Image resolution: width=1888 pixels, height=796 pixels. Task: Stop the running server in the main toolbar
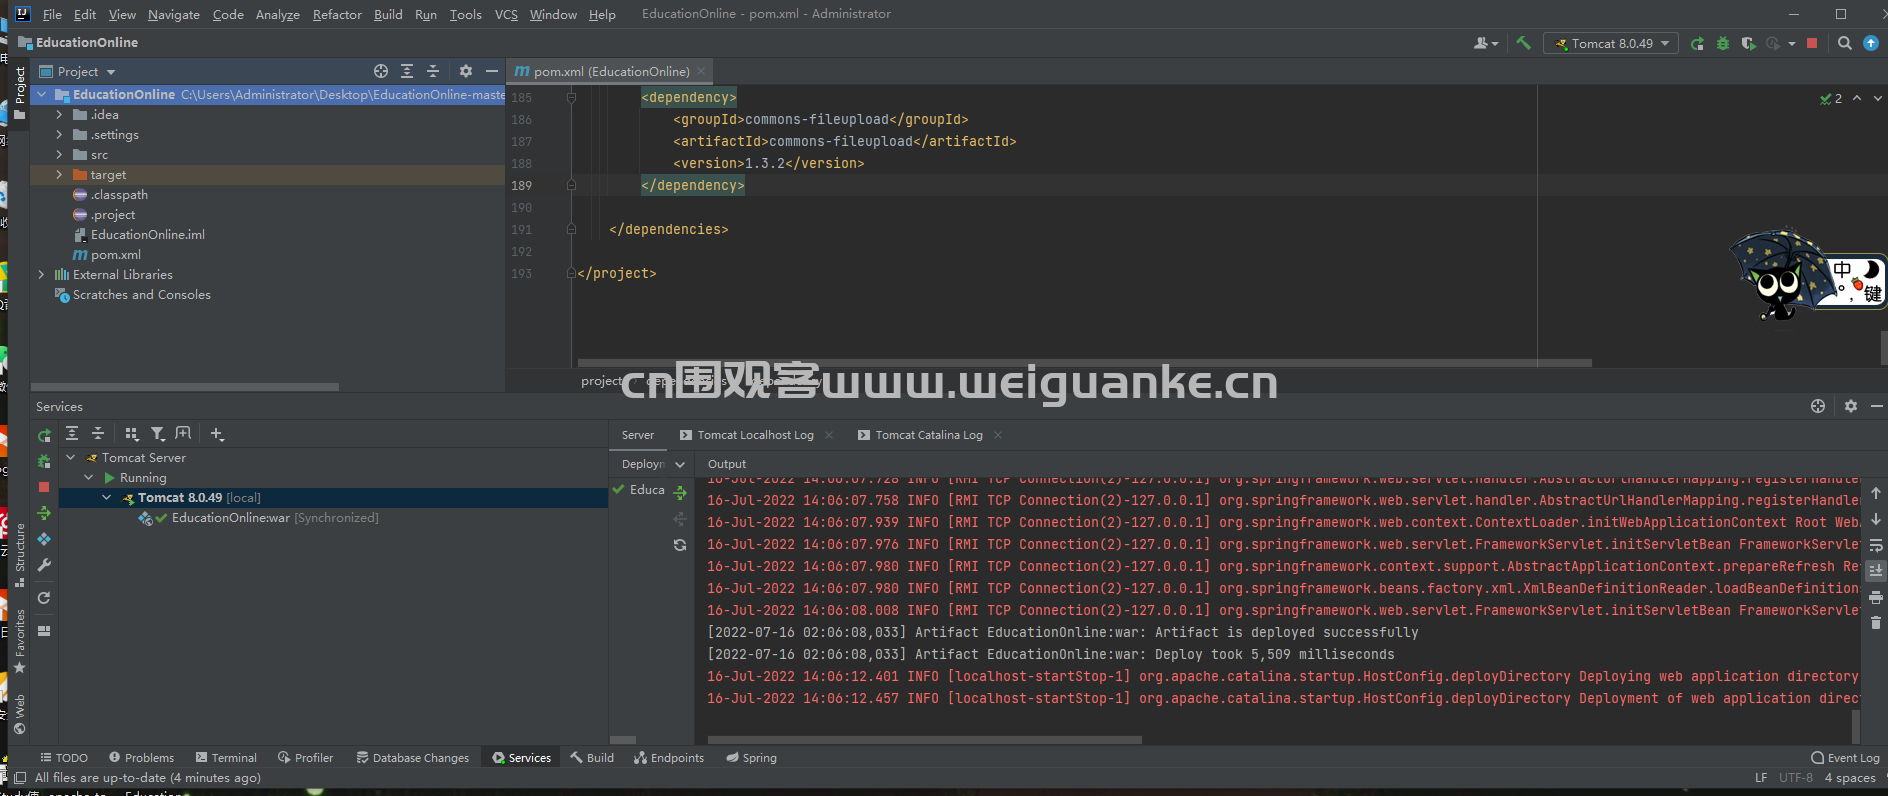(x=1812, y=43)
